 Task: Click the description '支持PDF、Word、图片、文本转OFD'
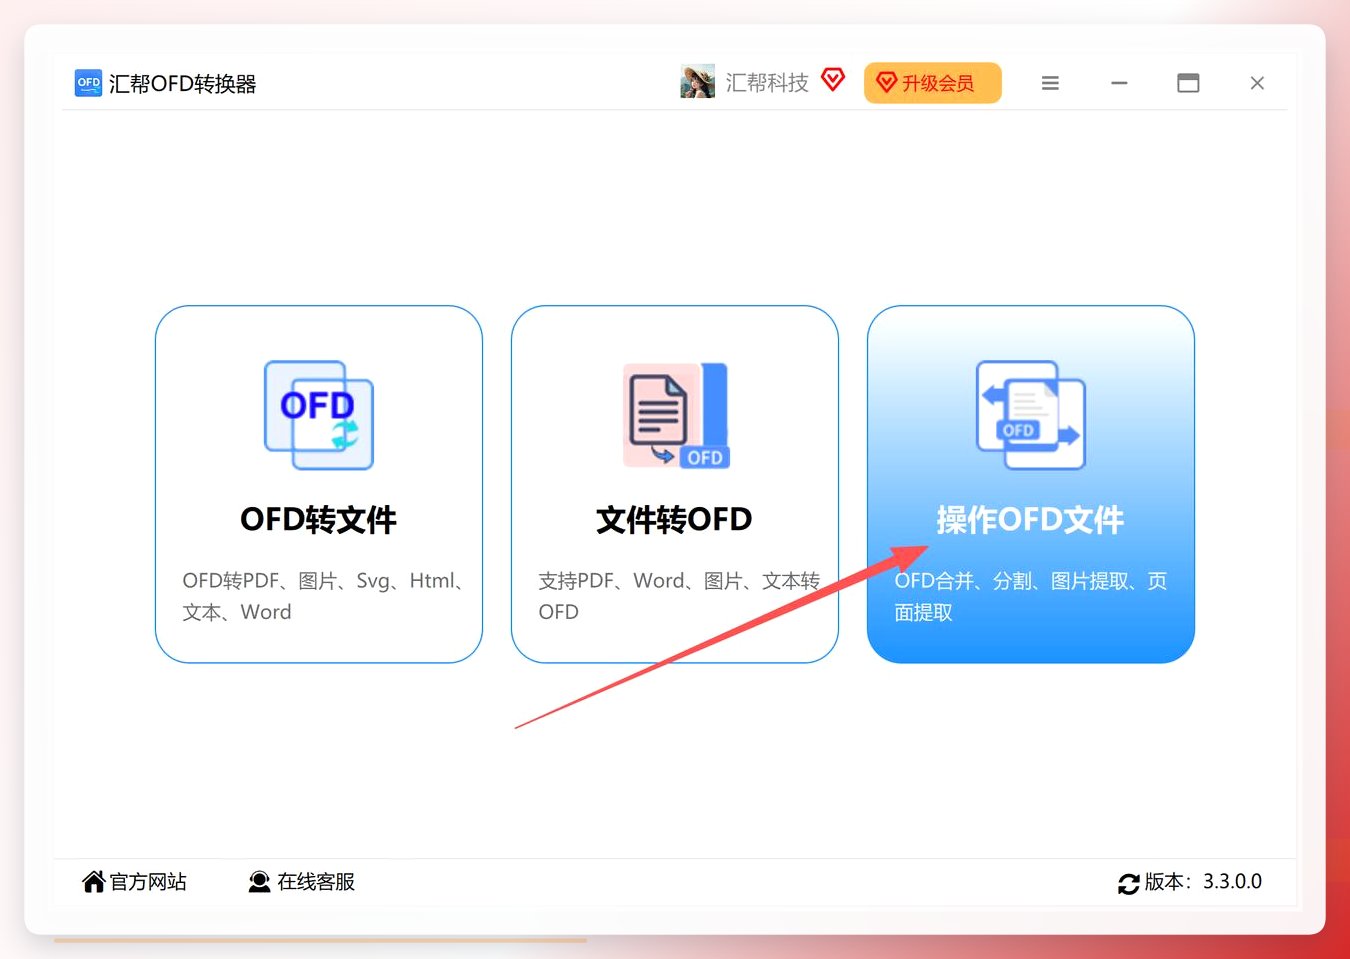[679, 596]
